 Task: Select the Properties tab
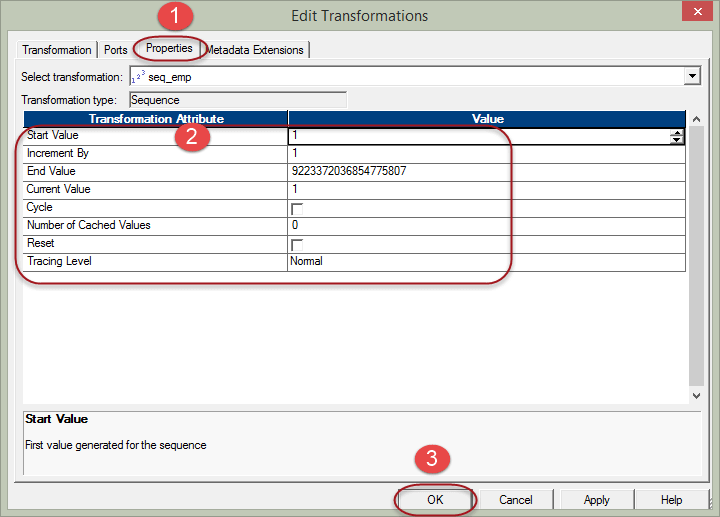coord(169,48)
